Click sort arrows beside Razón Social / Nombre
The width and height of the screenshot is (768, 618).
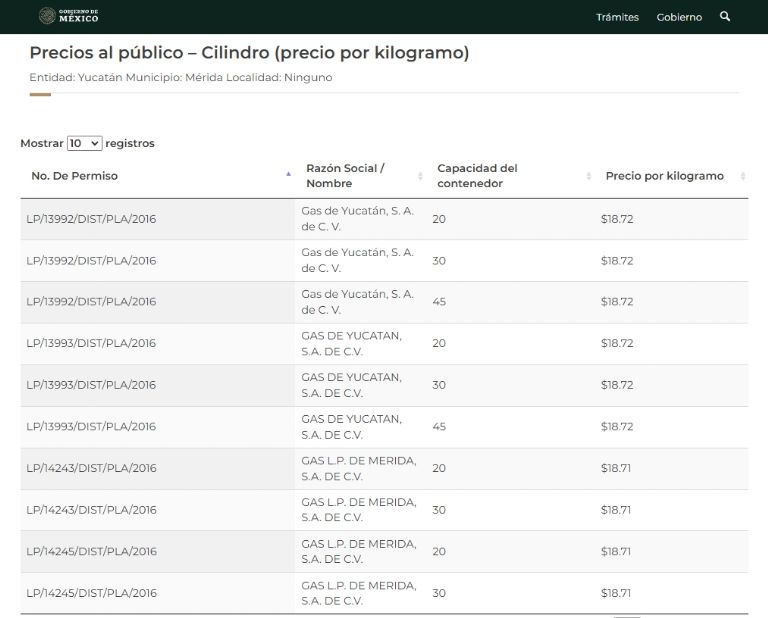(x=420, y=176)
